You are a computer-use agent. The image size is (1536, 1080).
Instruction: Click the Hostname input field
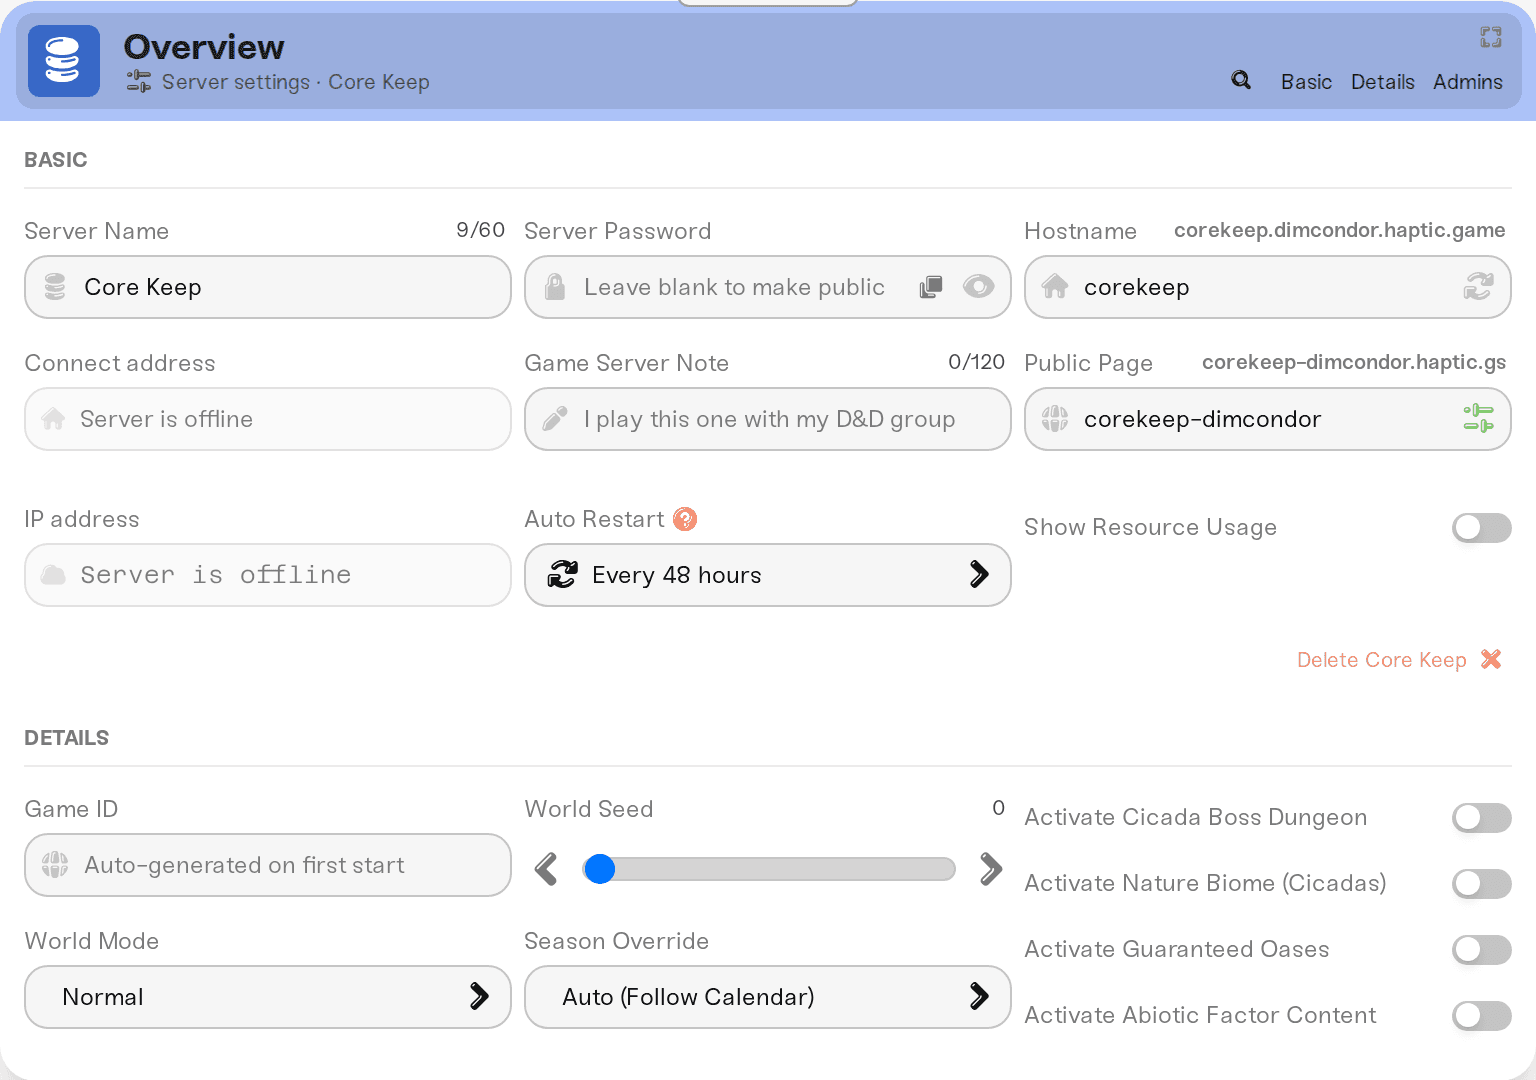click(x=1268, y=287)
